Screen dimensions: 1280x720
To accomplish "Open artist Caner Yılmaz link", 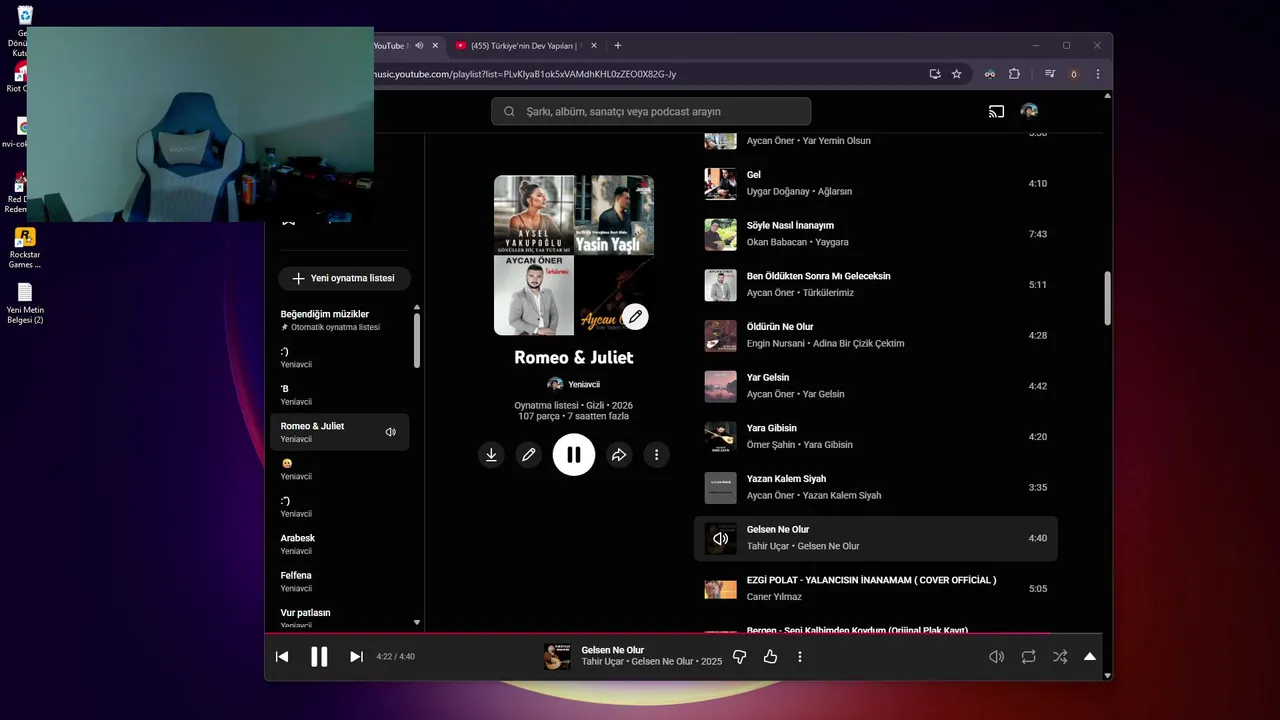I will pyautogui.click(x=774, y=597).
